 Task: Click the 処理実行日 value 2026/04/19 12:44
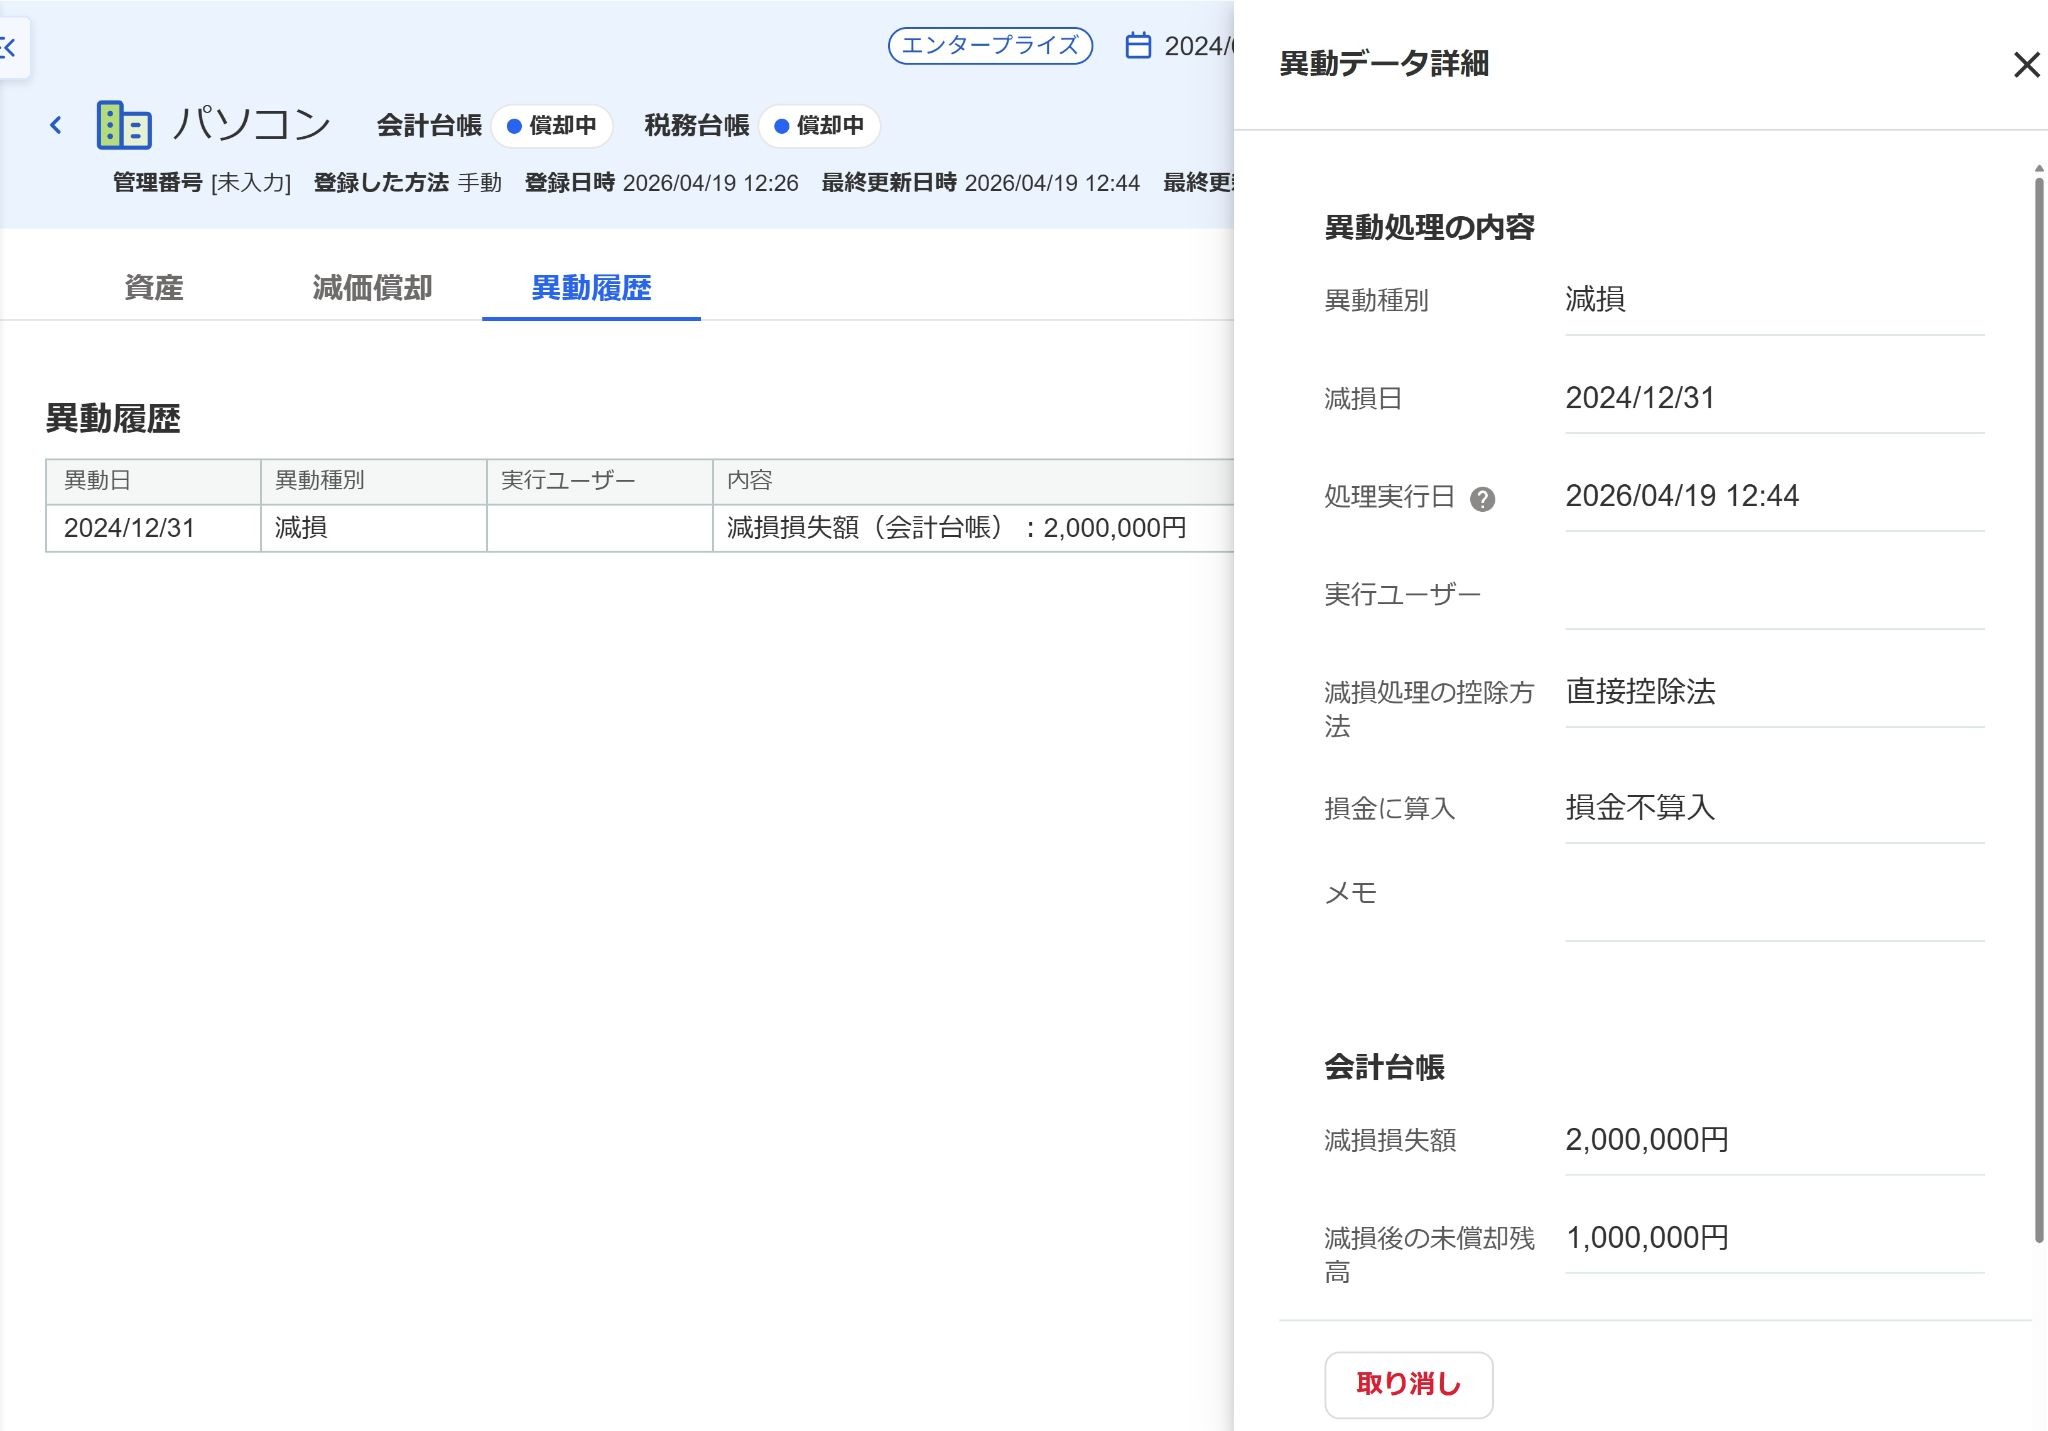(1682, 496)
